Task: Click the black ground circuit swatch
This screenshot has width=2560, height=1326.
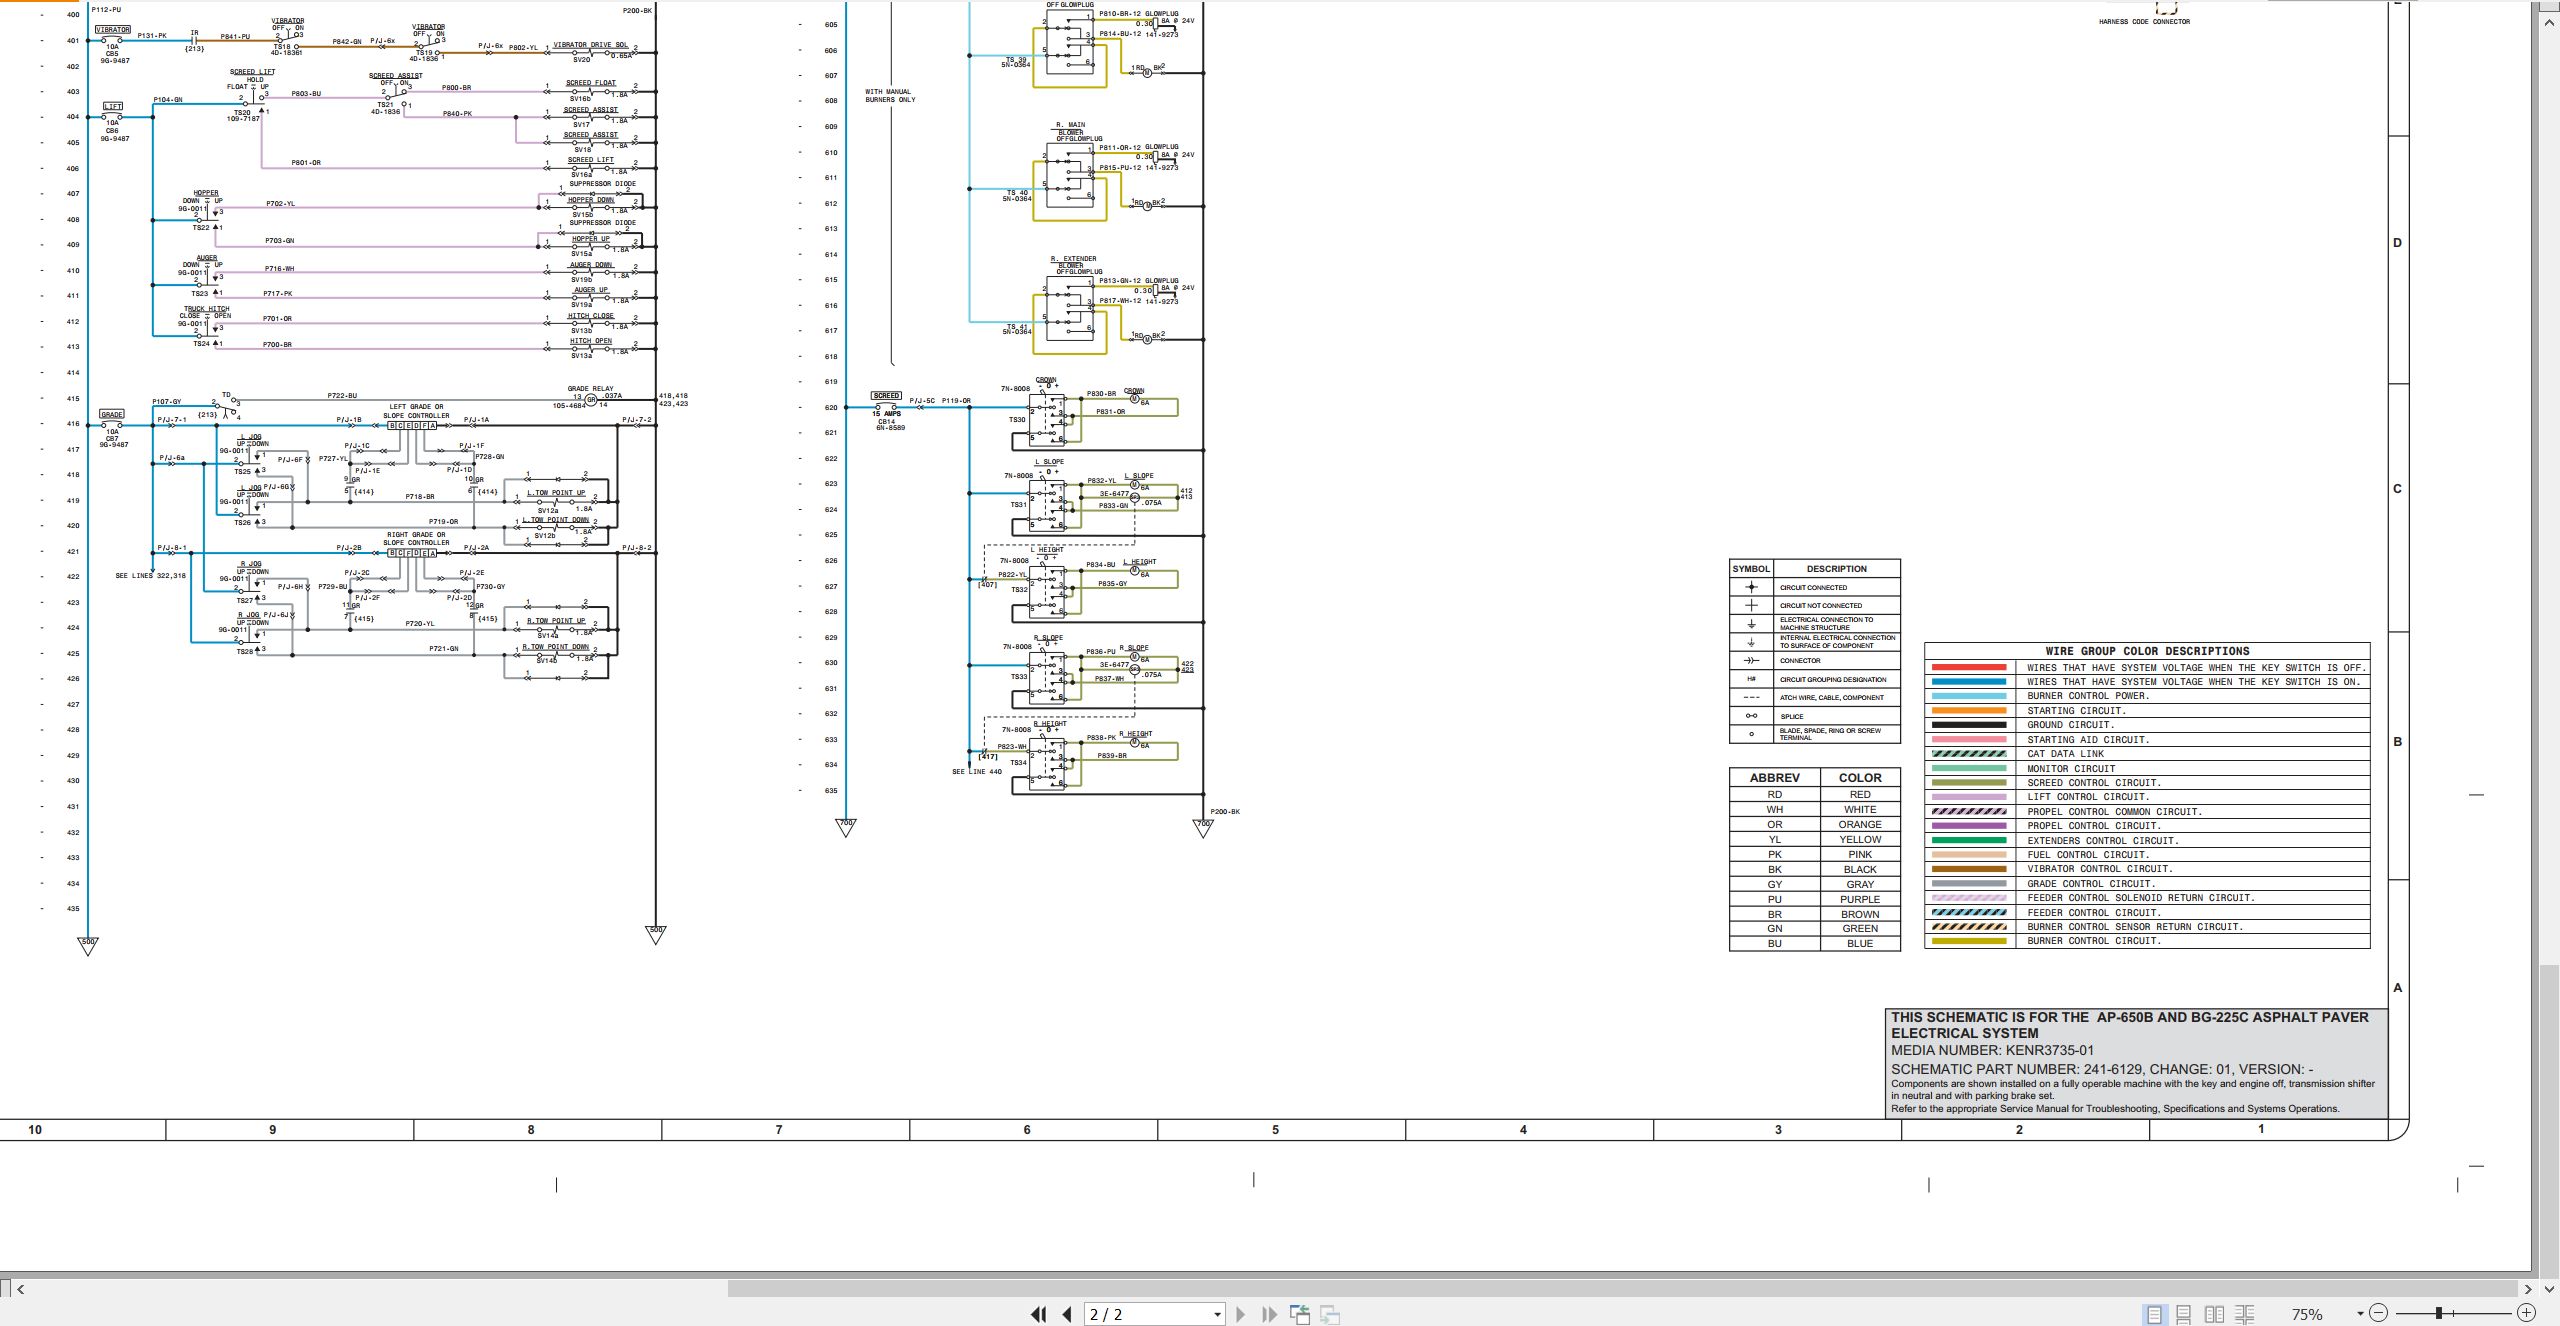Action: pos(1969,725)
